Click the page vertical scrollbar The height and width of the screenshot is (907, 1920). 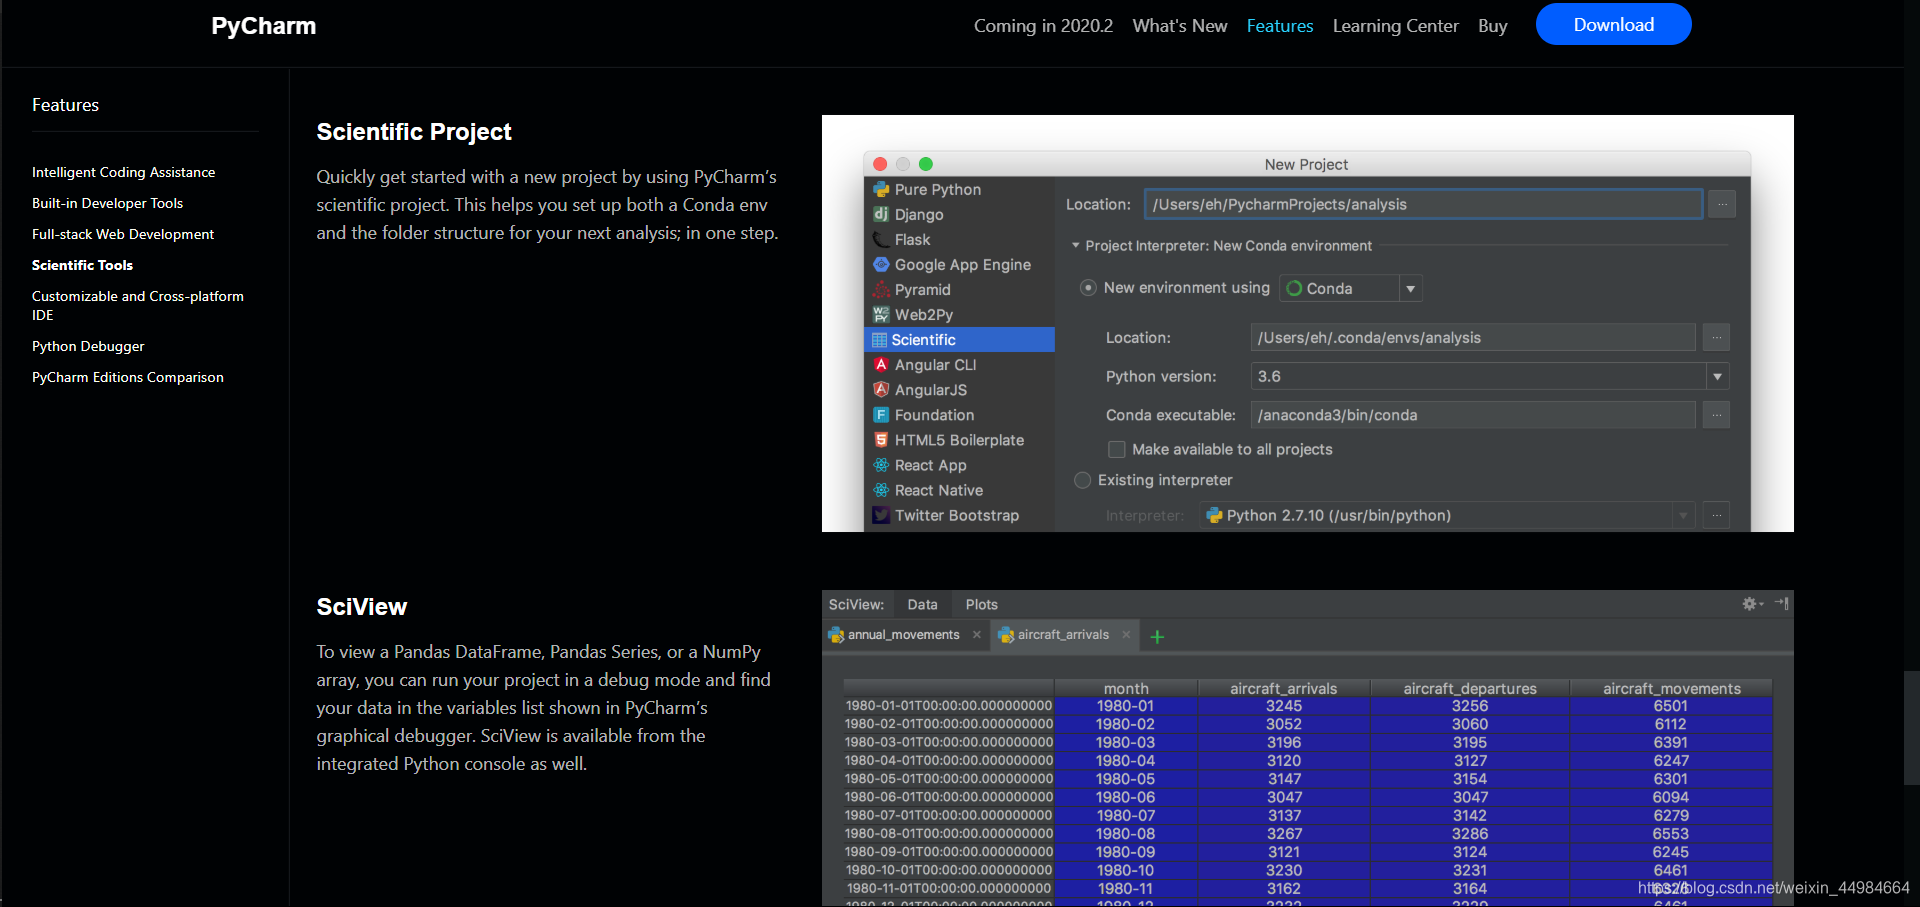coord(1911,728)
